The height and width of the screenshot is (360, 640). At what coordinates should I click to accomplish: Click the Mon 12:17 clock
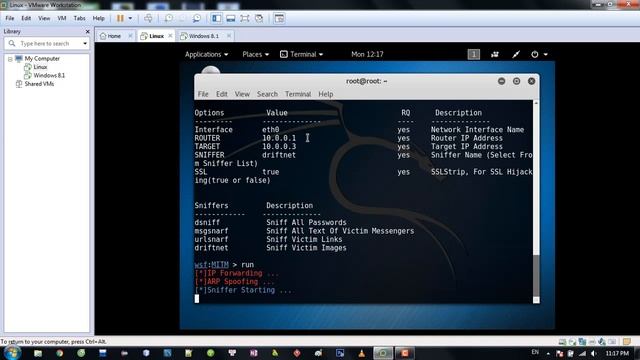point(367,54)
